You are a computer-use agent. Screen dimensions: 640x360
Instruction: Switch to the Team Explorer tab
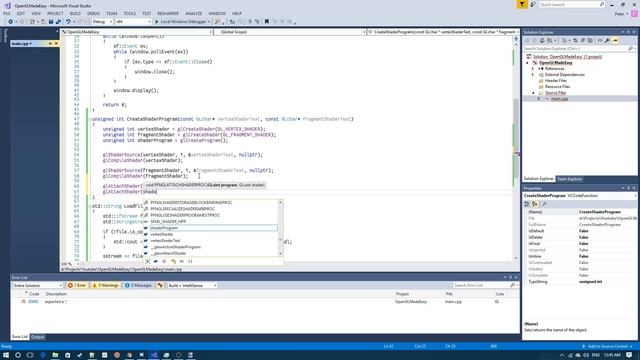point(570,179)
